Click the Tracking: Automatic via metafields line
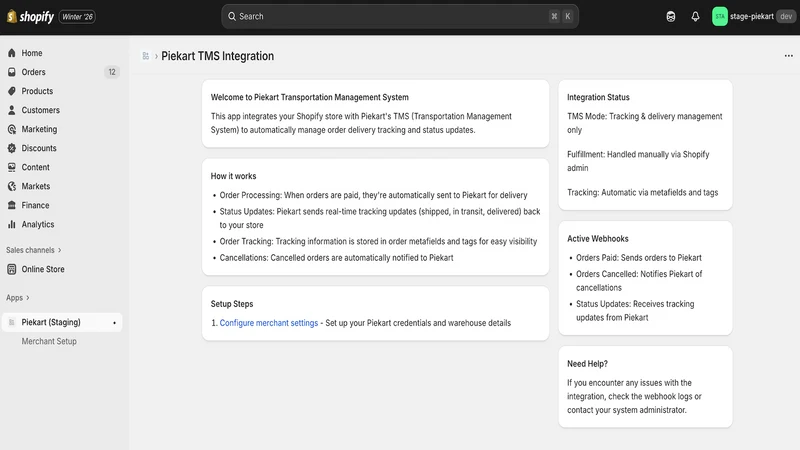800x450 pixels. [x=642, y=192]
